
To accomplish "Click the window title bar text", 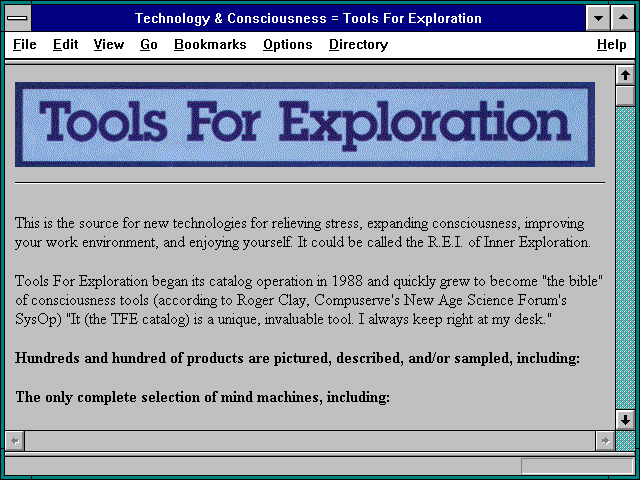I will click(x=308, y=18).
